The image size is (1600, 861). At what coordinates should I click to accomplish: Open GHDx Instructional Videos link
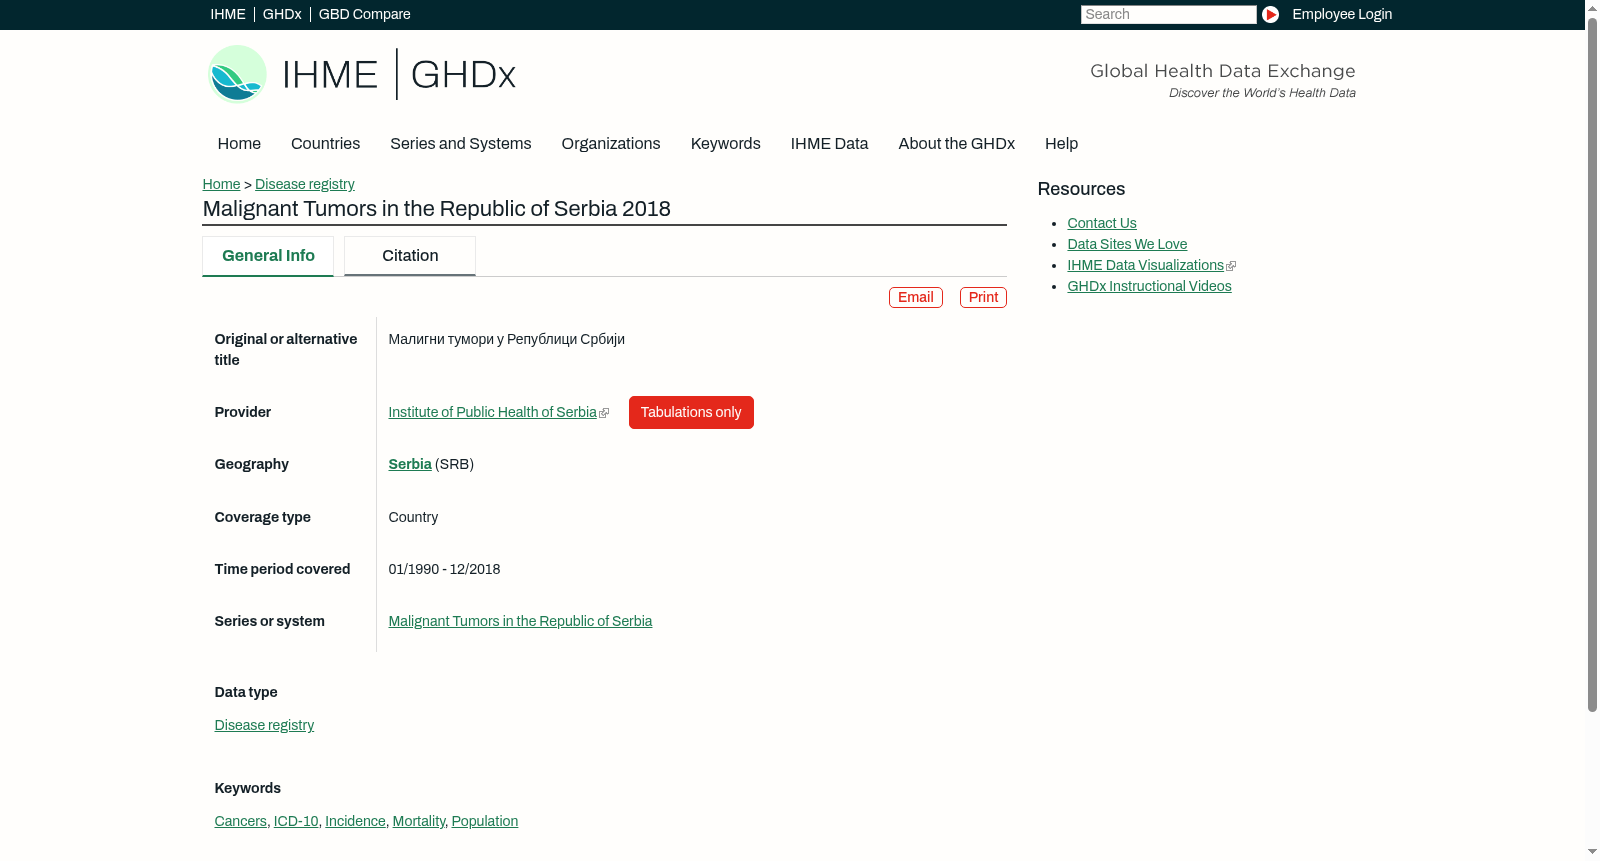click(x=1149, y=286)
